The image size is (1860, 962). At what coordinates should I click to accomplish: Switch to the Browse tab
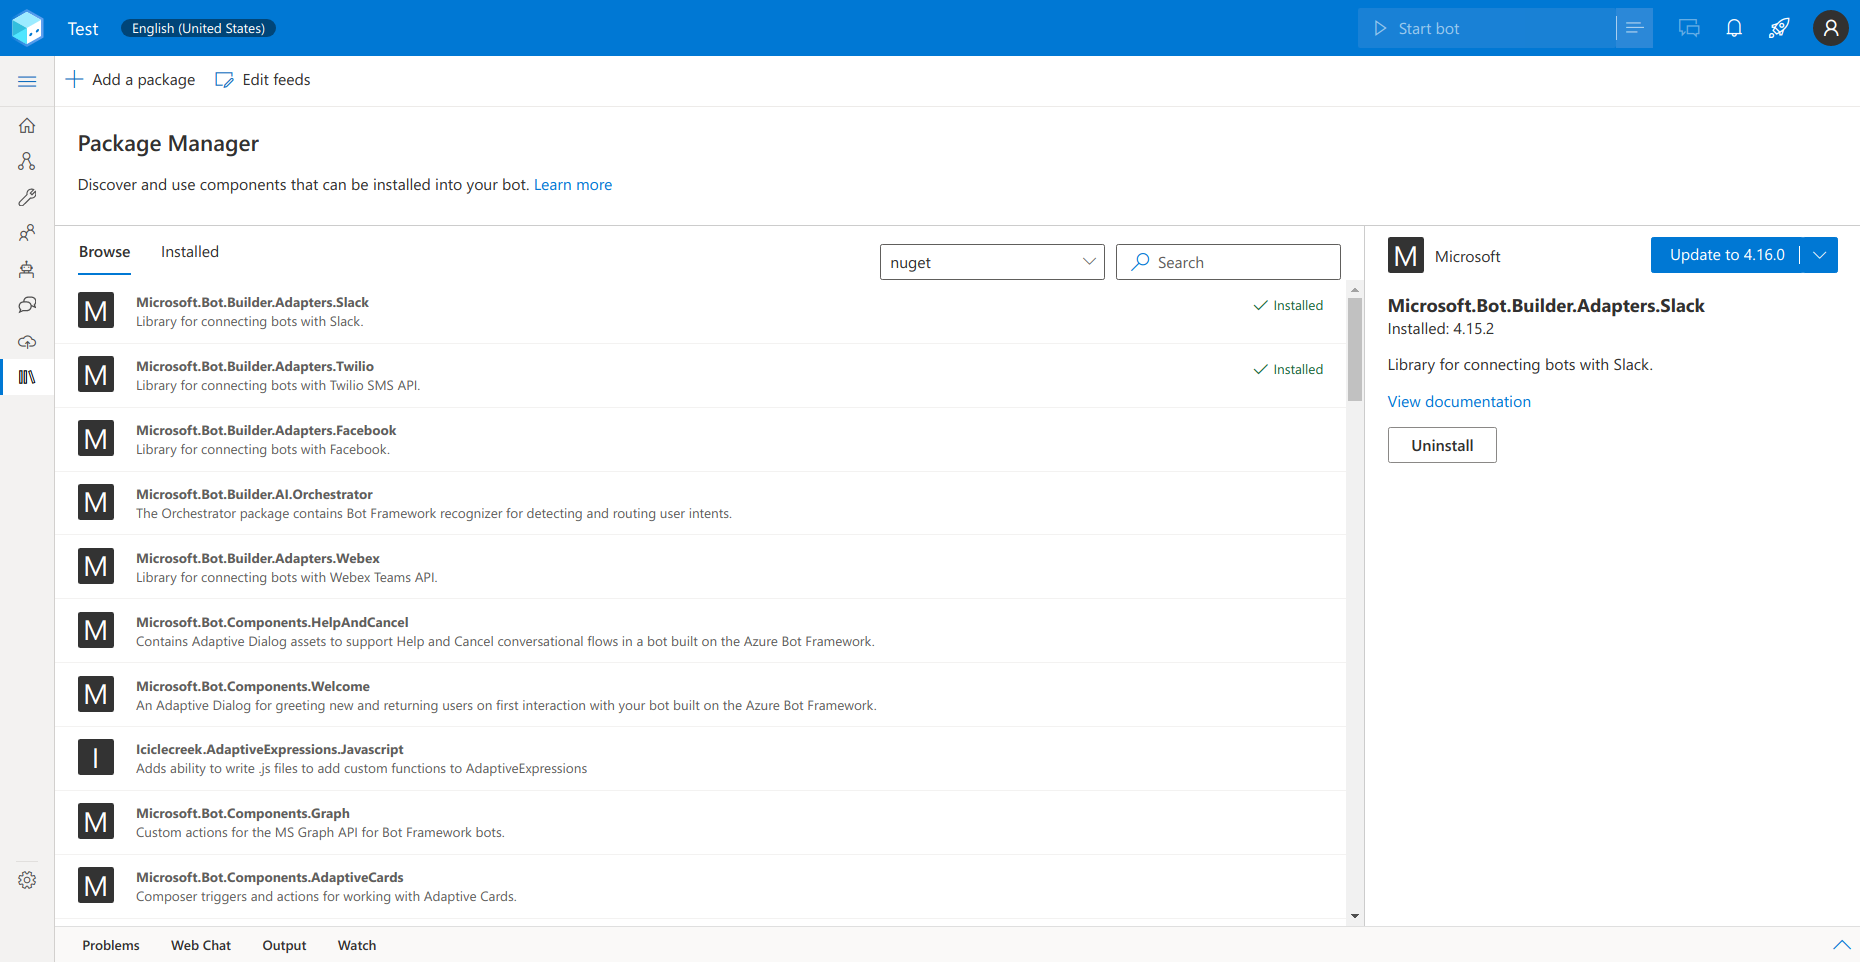point(104,252)
